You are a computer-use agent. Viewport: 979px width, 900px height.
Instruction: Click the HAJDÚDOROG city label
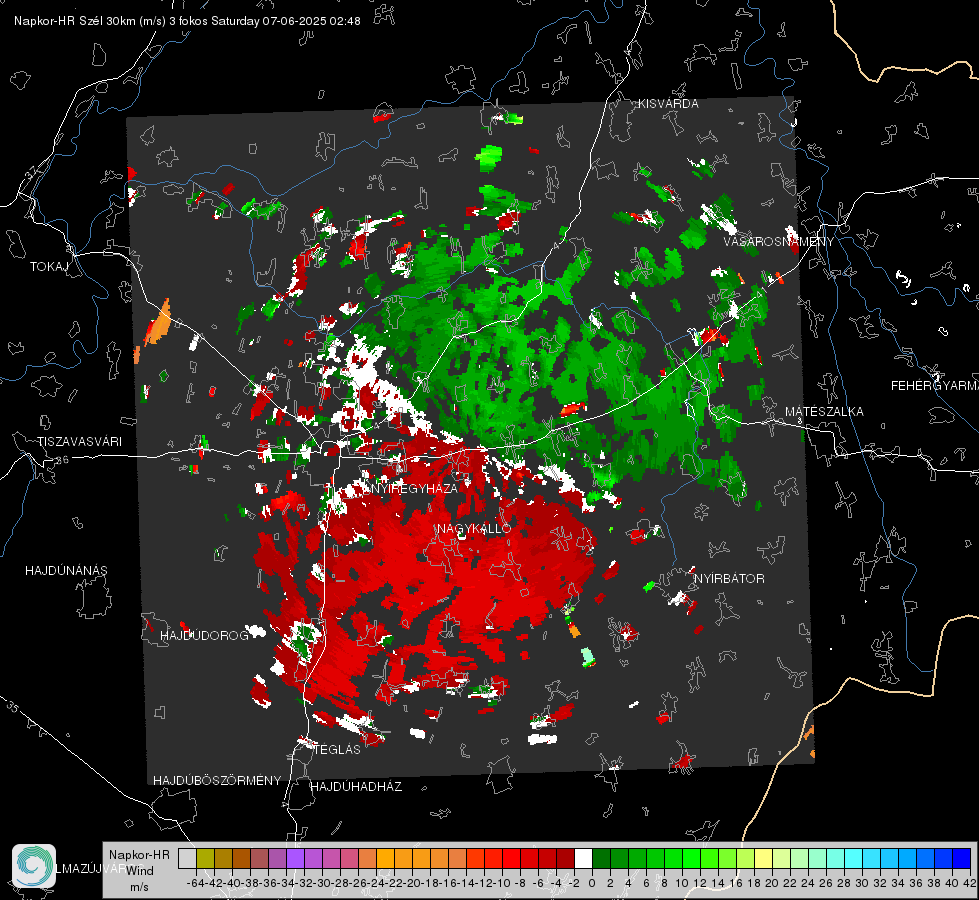click(x=204, y=636)
